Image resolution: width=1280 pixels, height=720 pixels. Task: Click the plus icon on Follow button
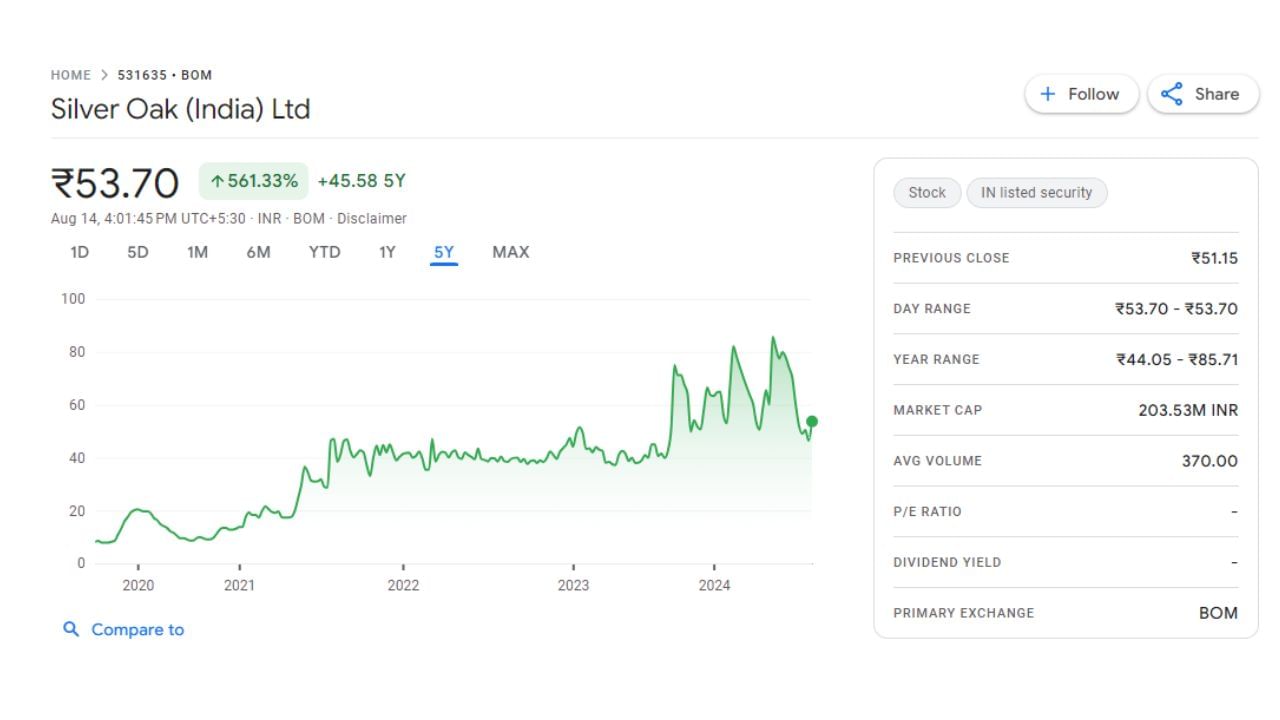point(1048,94)
